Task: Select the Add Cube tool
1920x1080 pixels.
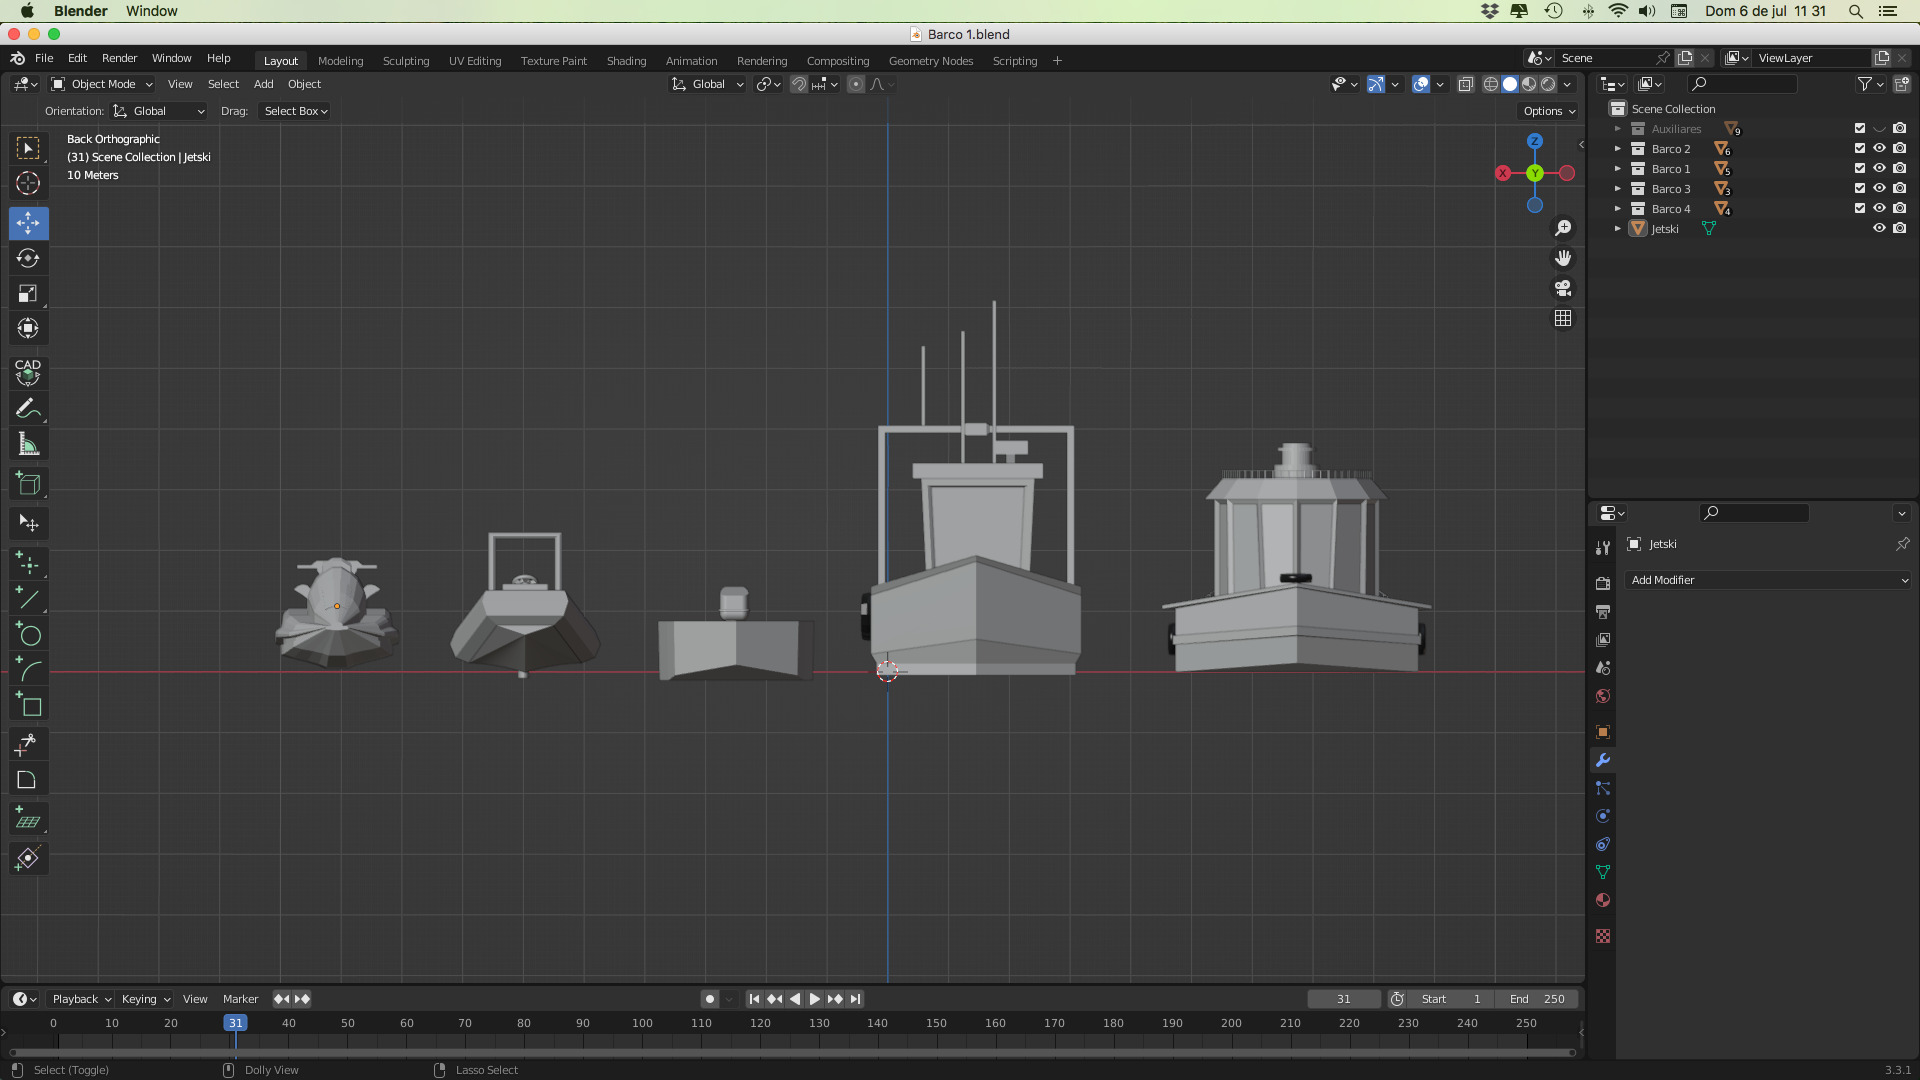Action: coord(28,484)
